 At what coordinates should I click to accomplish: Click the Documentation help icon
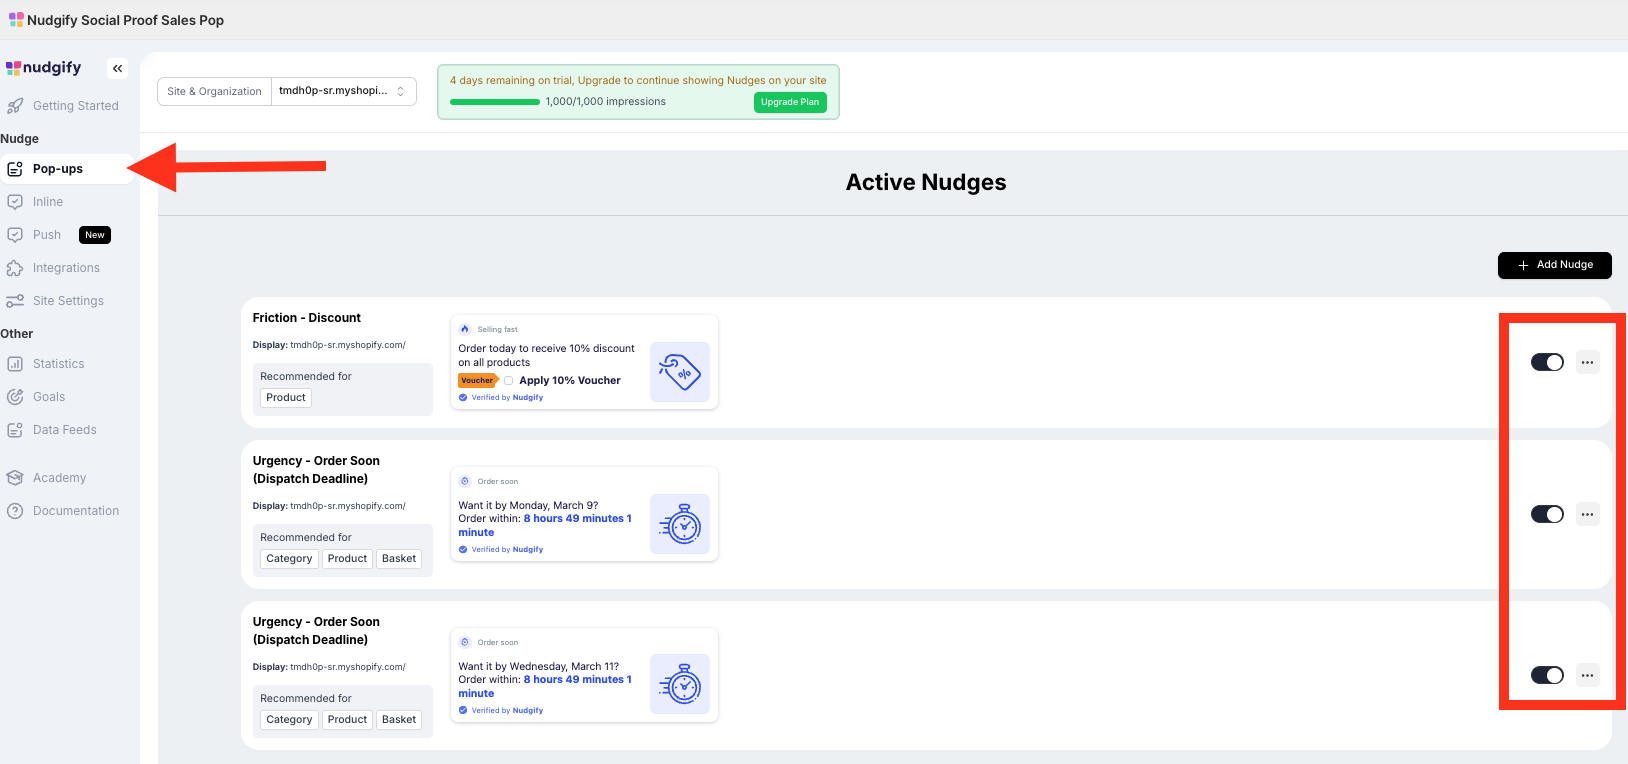[15, 511]
